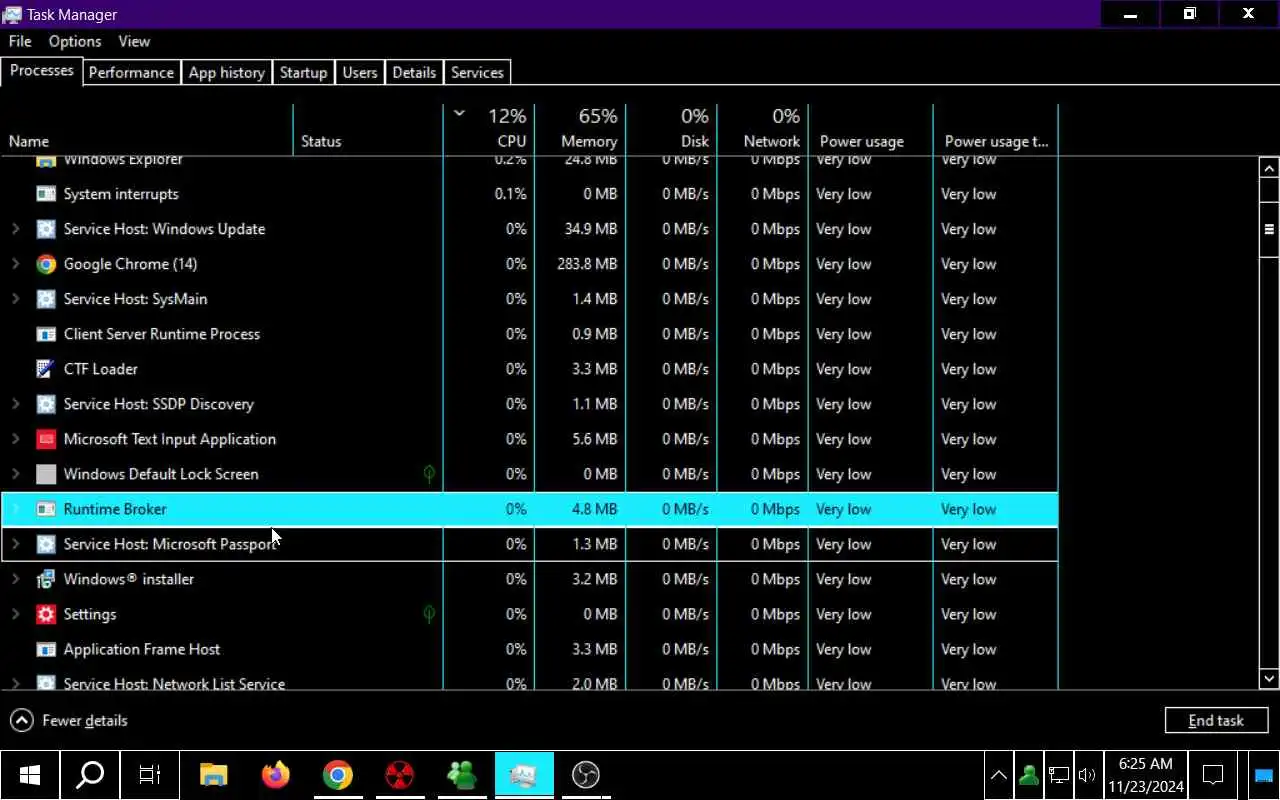The width and height of the screenshot is (1280, 800).
Task: Click the Service Host: SSDP Discovery gear icon
Action: tap(46, 404)
